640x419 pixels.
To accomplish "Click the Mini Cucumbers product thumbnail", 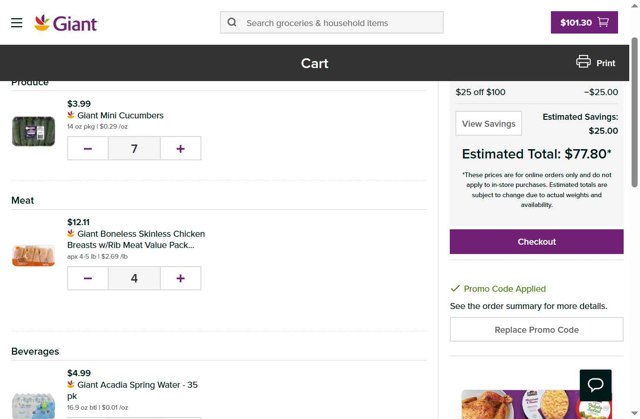I will tap(33, 131).
